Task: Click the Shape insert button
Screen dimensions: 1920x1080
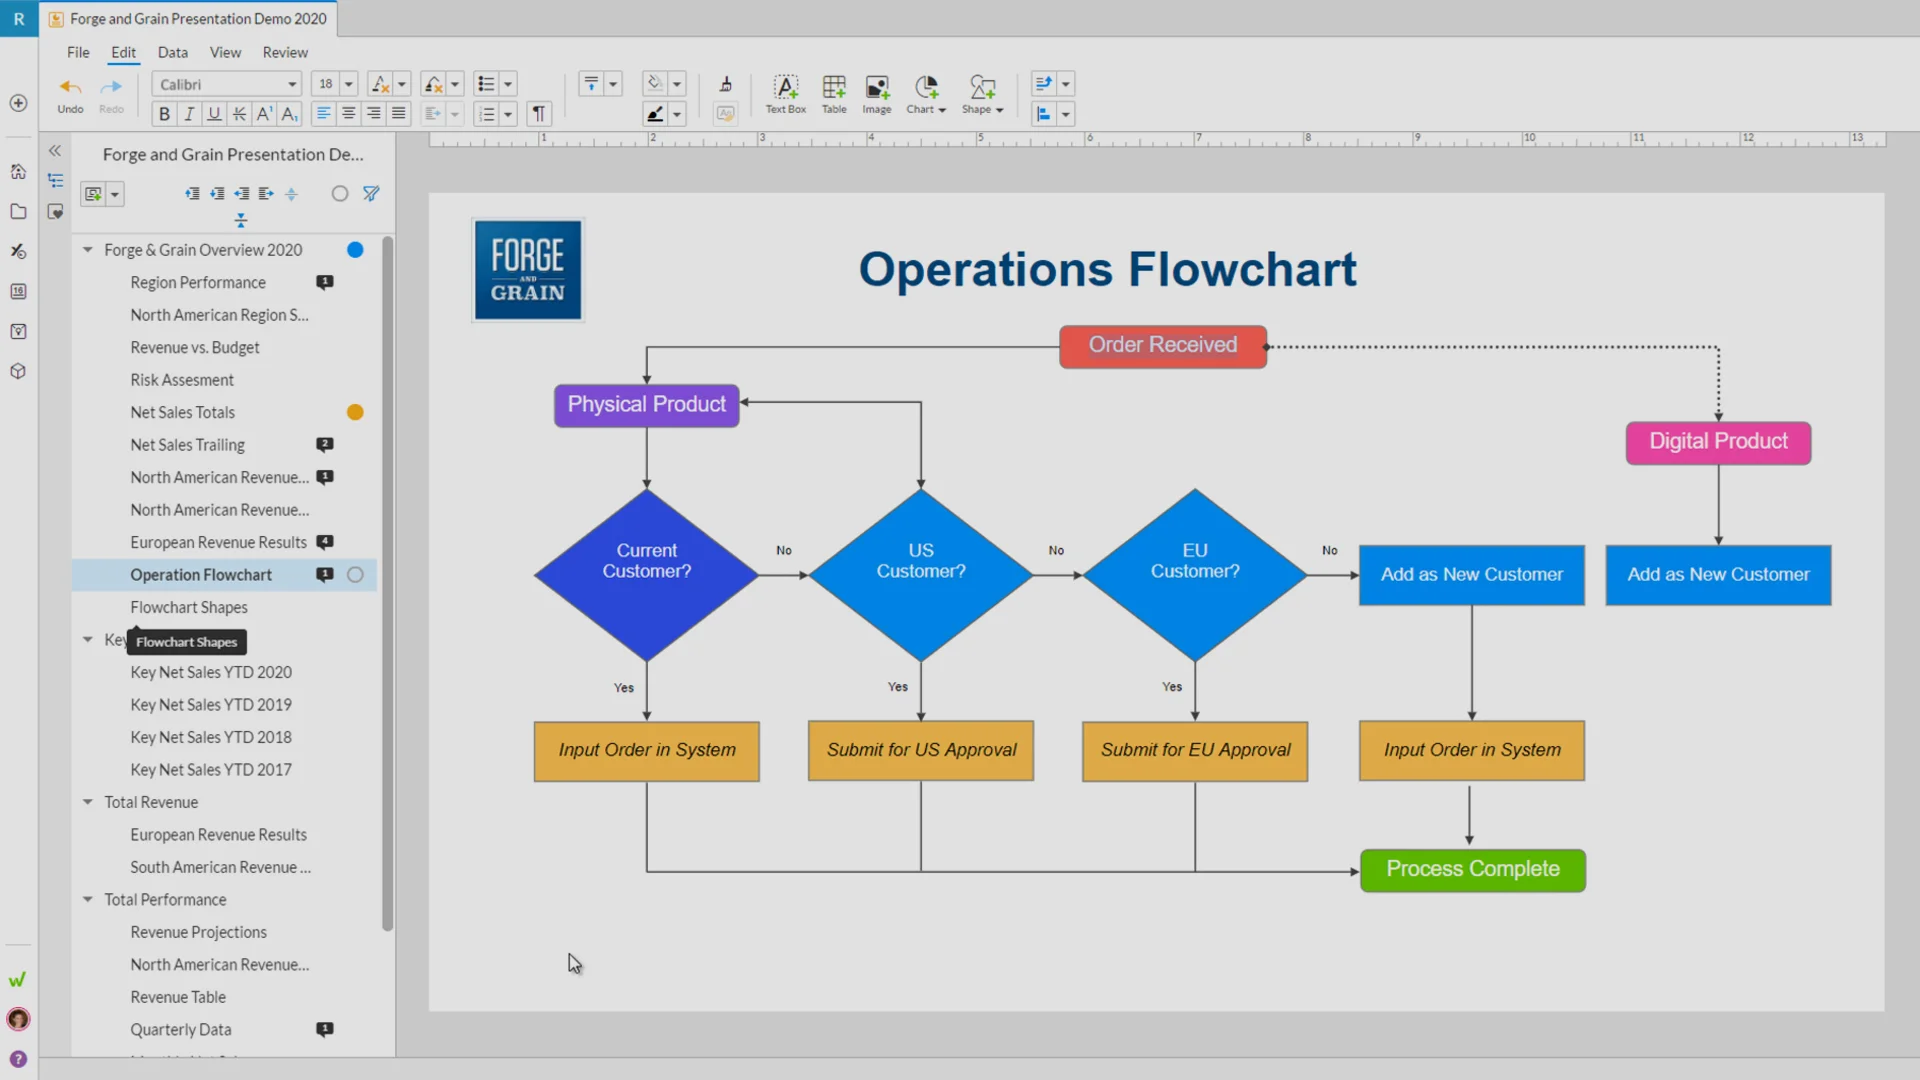Action: (x=981, y=95)
